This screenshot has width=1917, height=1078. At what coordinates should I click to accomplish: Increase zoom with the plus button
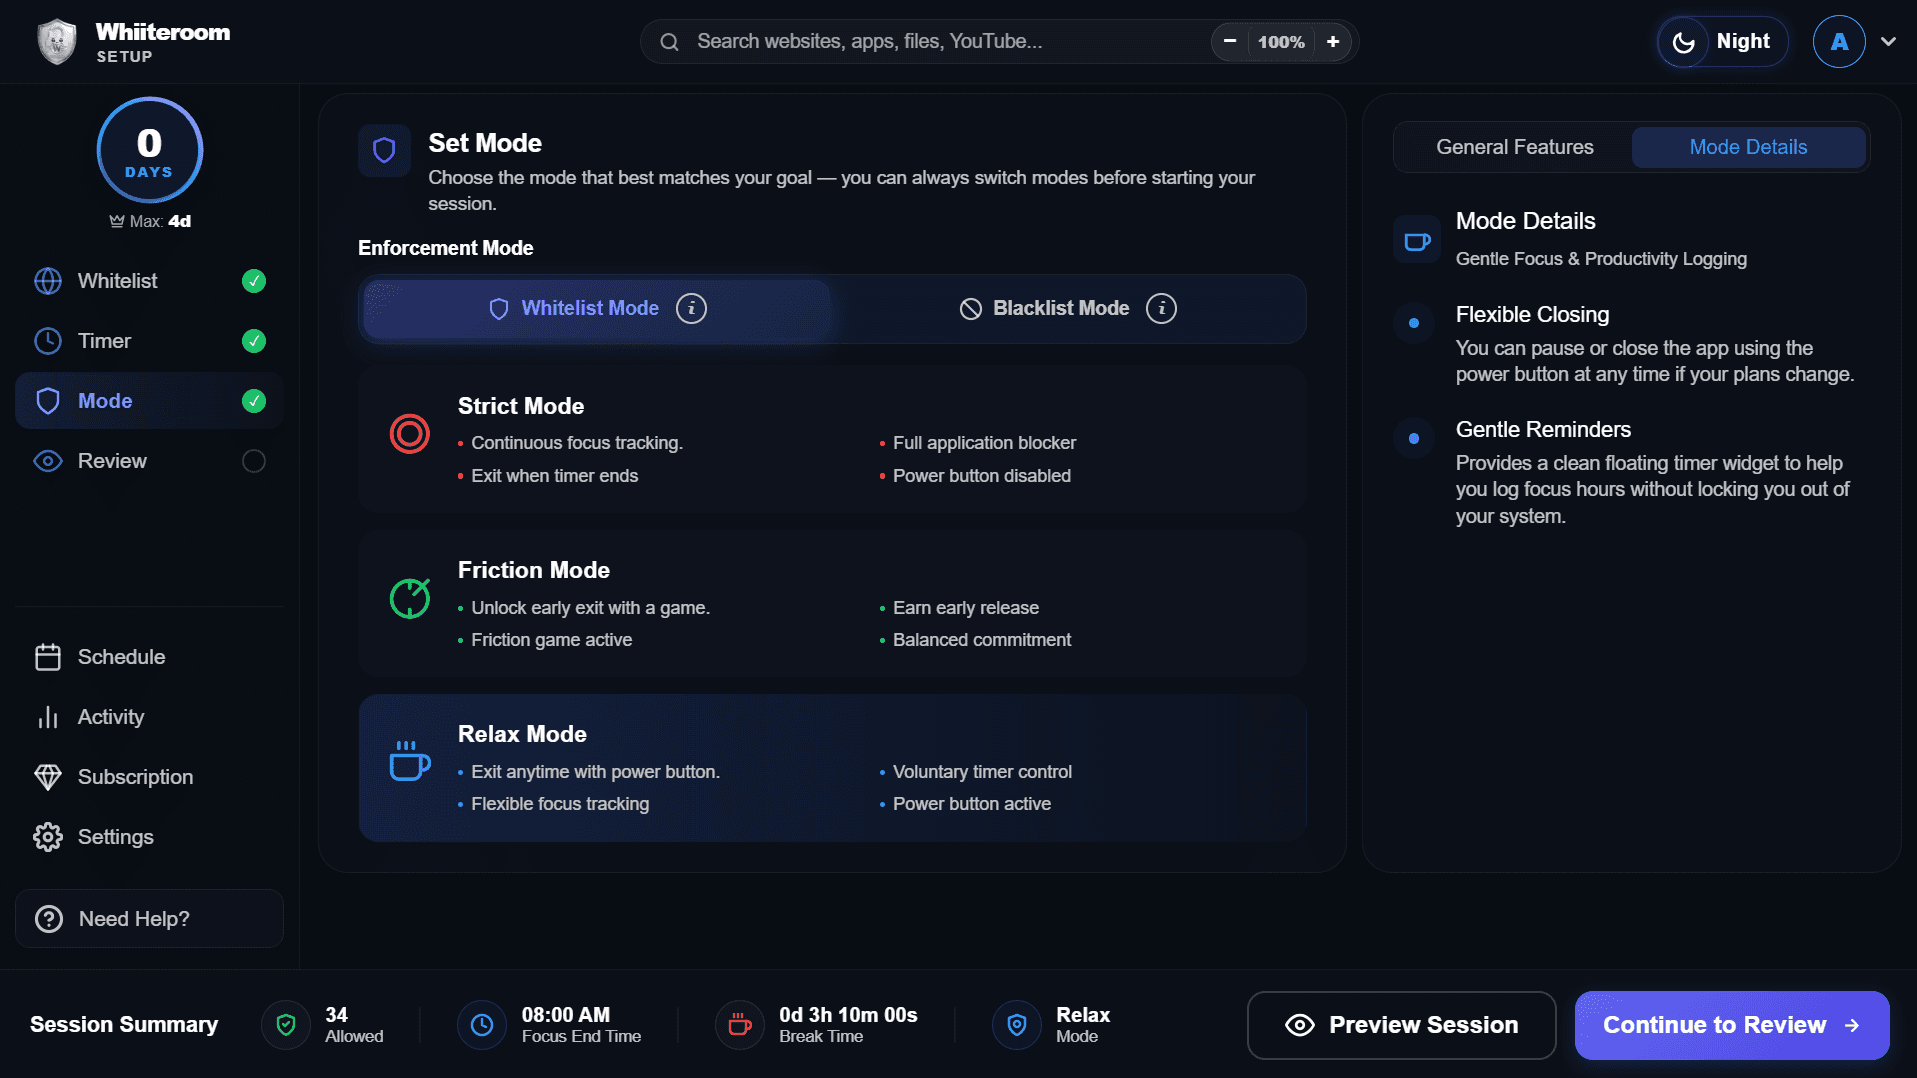tap(1333, 42)
